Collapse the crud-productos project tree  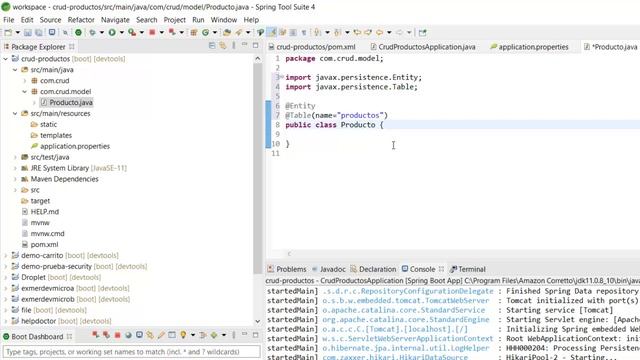tap(6, 59)
